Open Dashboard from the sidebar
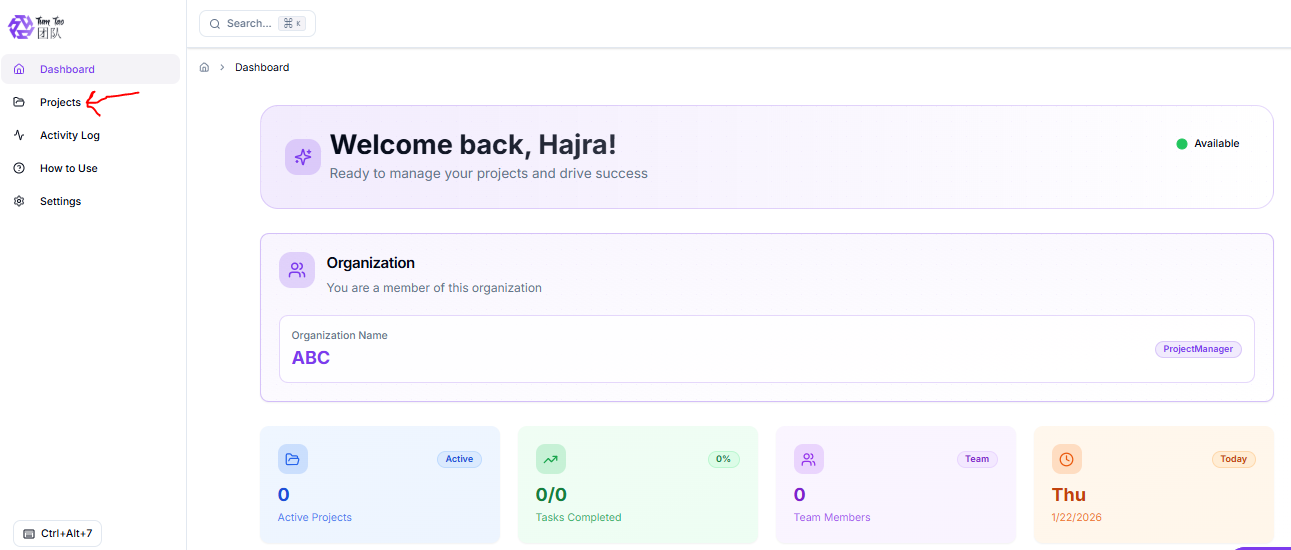This screenshot has width=1291, height=550. [67, 69]
